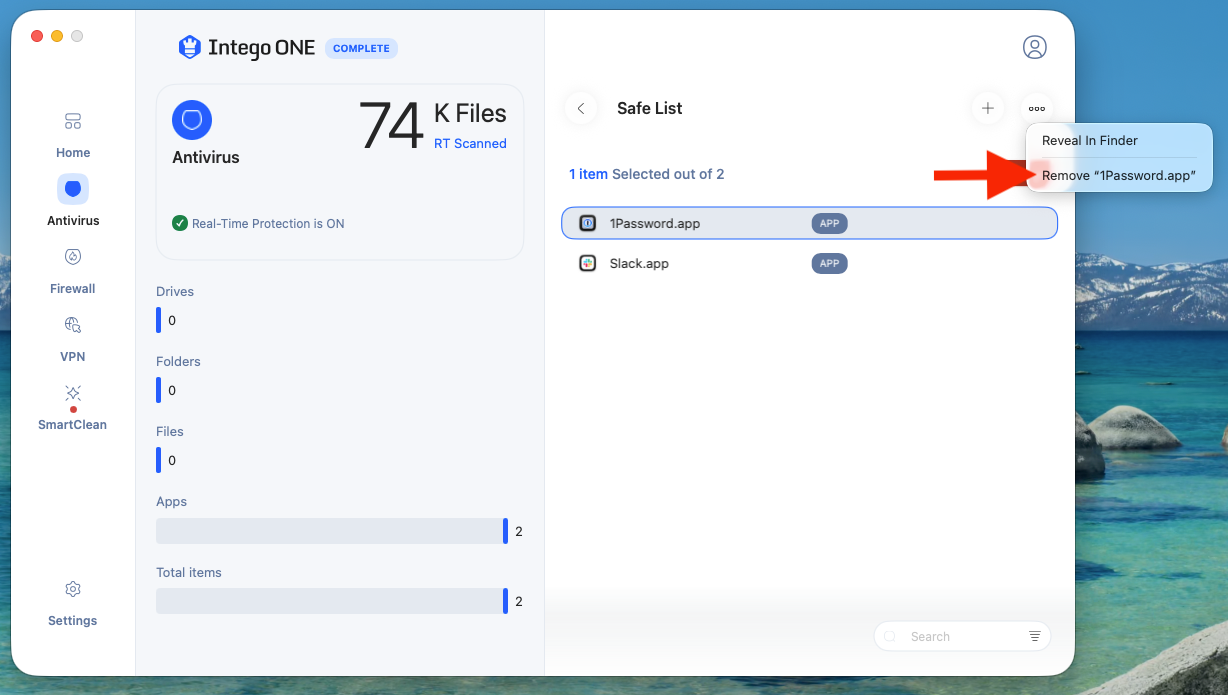
Task: Open Settings gear at sidebar bottom
Action: tap(73, 603)
